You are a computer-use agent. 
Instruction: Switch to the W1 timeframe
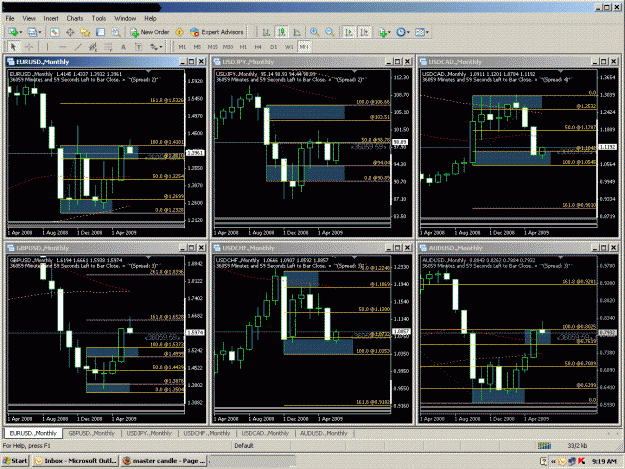289,47
